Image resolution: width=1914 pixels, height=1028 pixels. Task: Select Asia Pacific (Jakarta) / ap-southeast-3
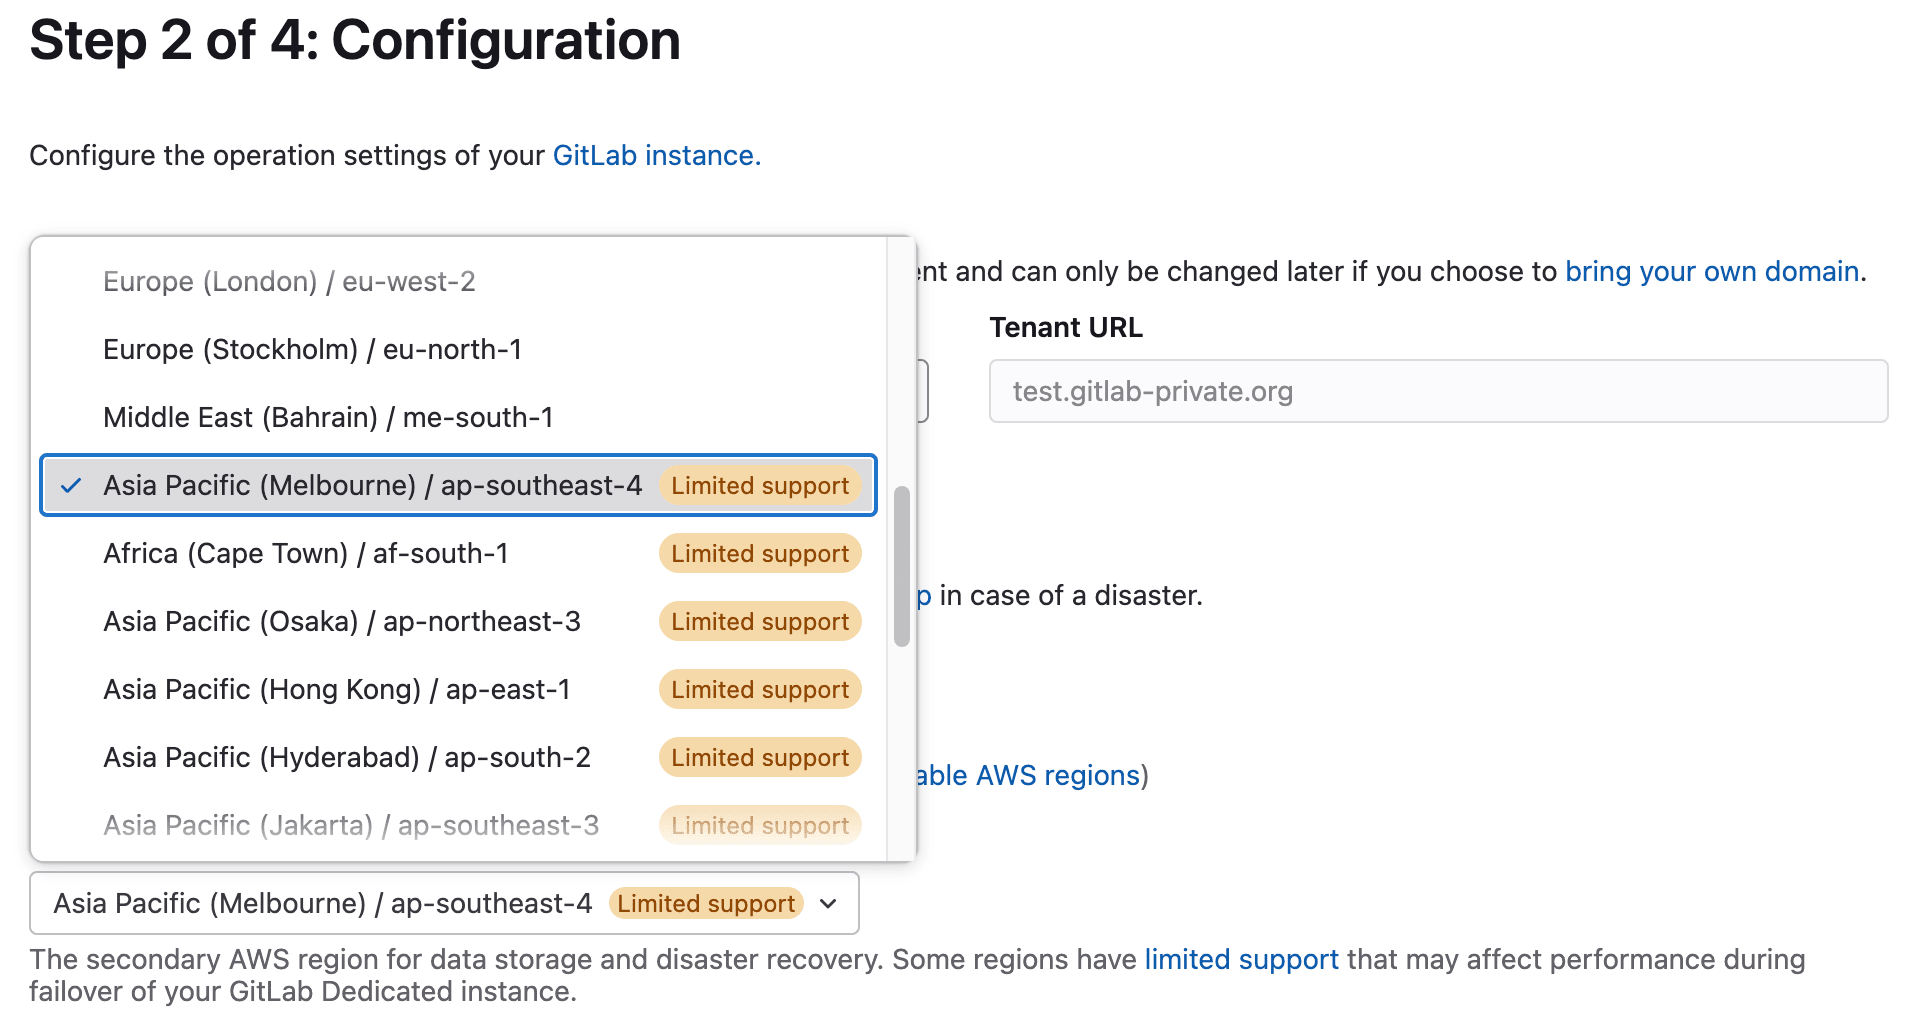pyautogui.click(x=458, y=826)
